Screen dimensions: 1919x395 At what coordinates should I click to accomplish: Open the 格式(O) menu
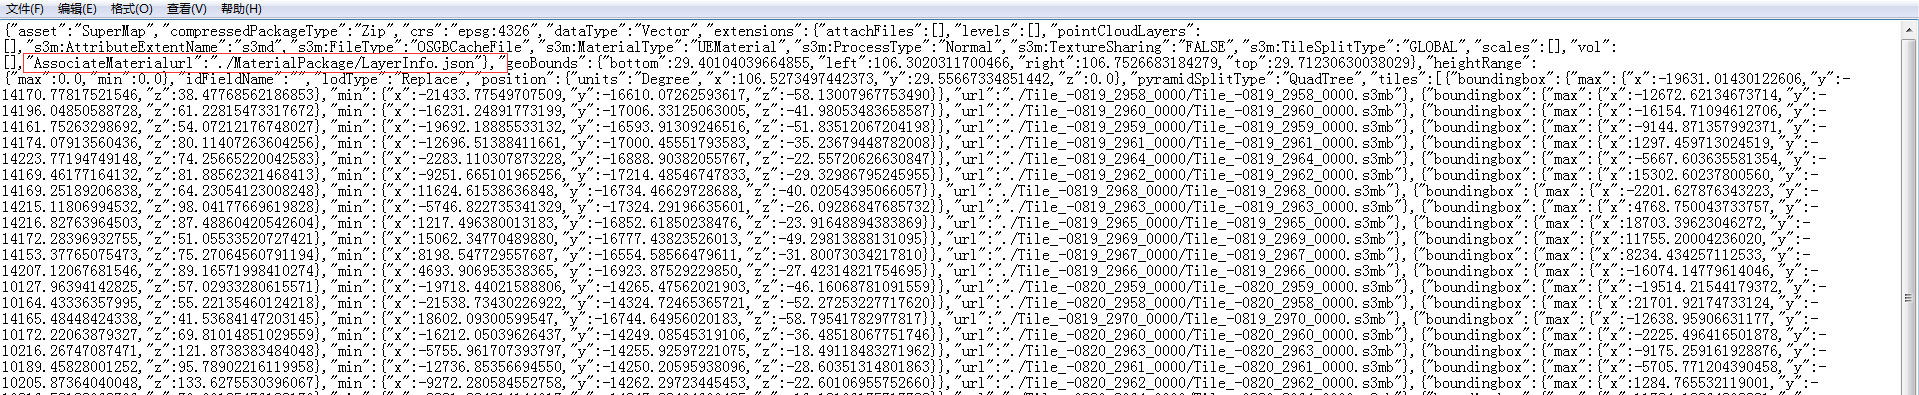(x=132, y=8)
